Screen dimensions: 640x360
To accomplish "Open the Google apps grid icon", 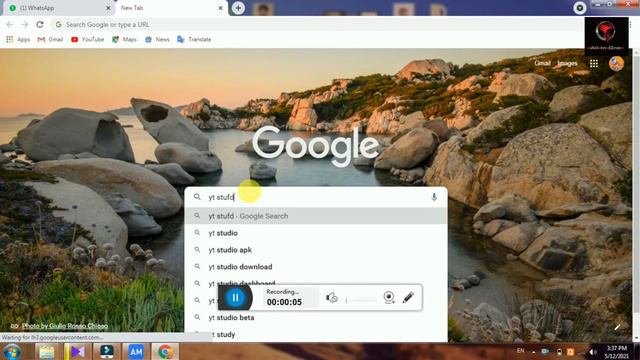I will [594, 63].
